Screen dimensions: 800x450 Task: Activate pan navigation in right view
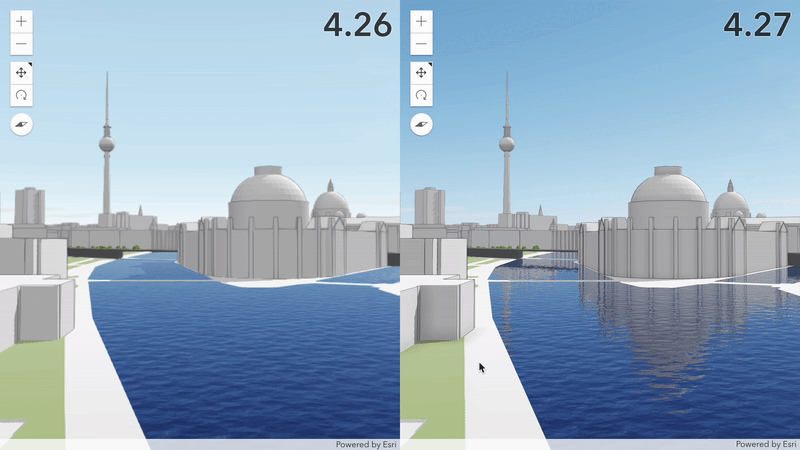click(422, 73)
